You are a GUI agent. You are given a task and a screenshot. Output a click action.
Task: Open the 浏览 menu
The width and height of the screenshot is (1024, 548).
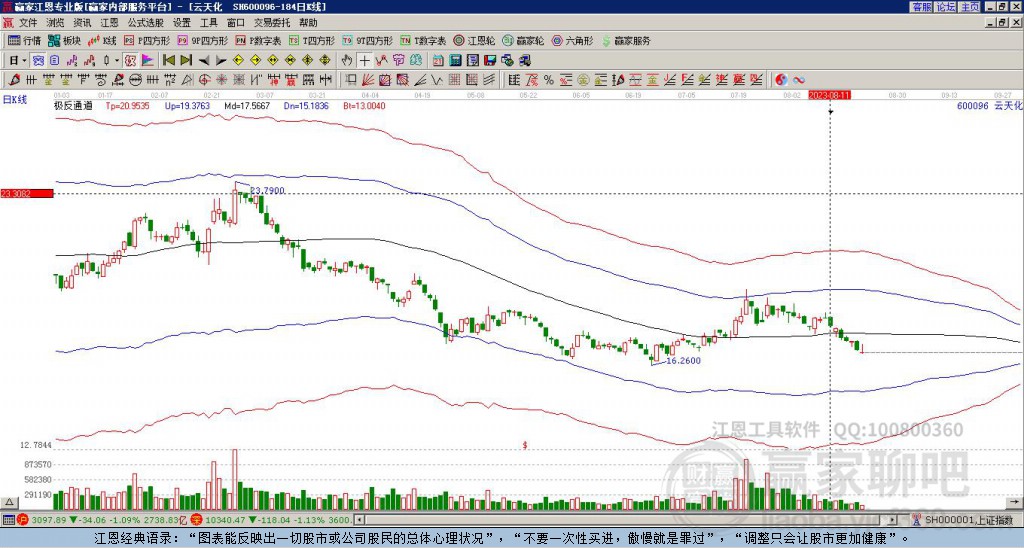click(x=55, y=23)
